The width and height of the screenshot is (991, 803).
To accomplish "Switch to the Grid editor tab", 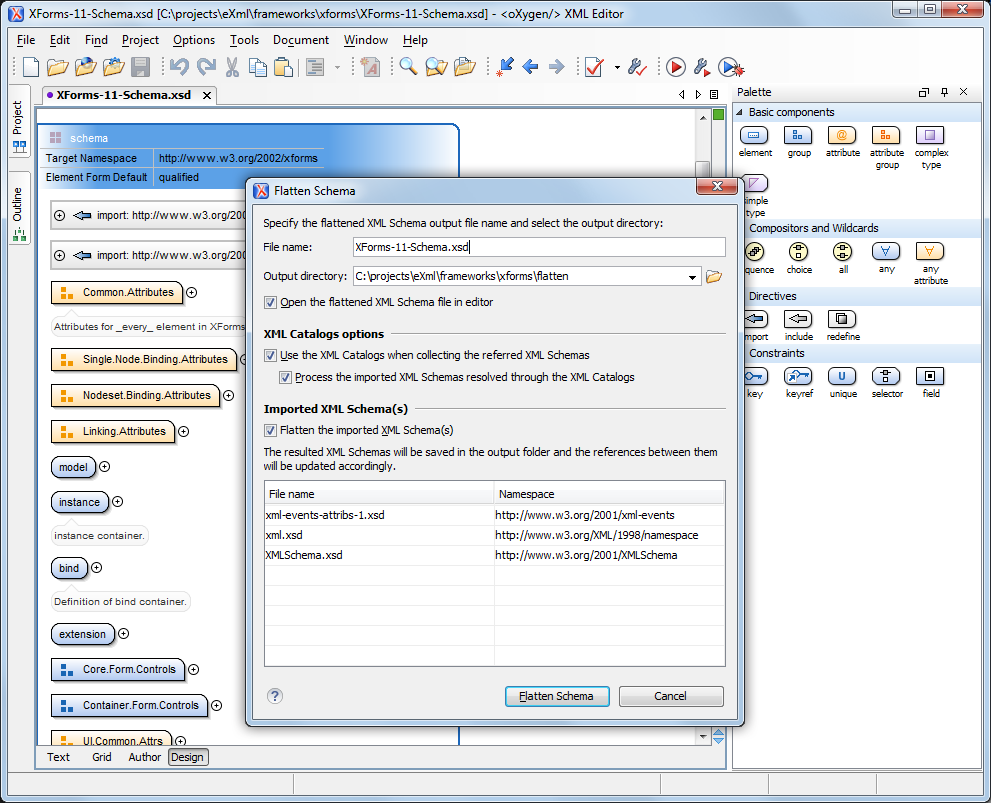I will click(x=102, y=757).
